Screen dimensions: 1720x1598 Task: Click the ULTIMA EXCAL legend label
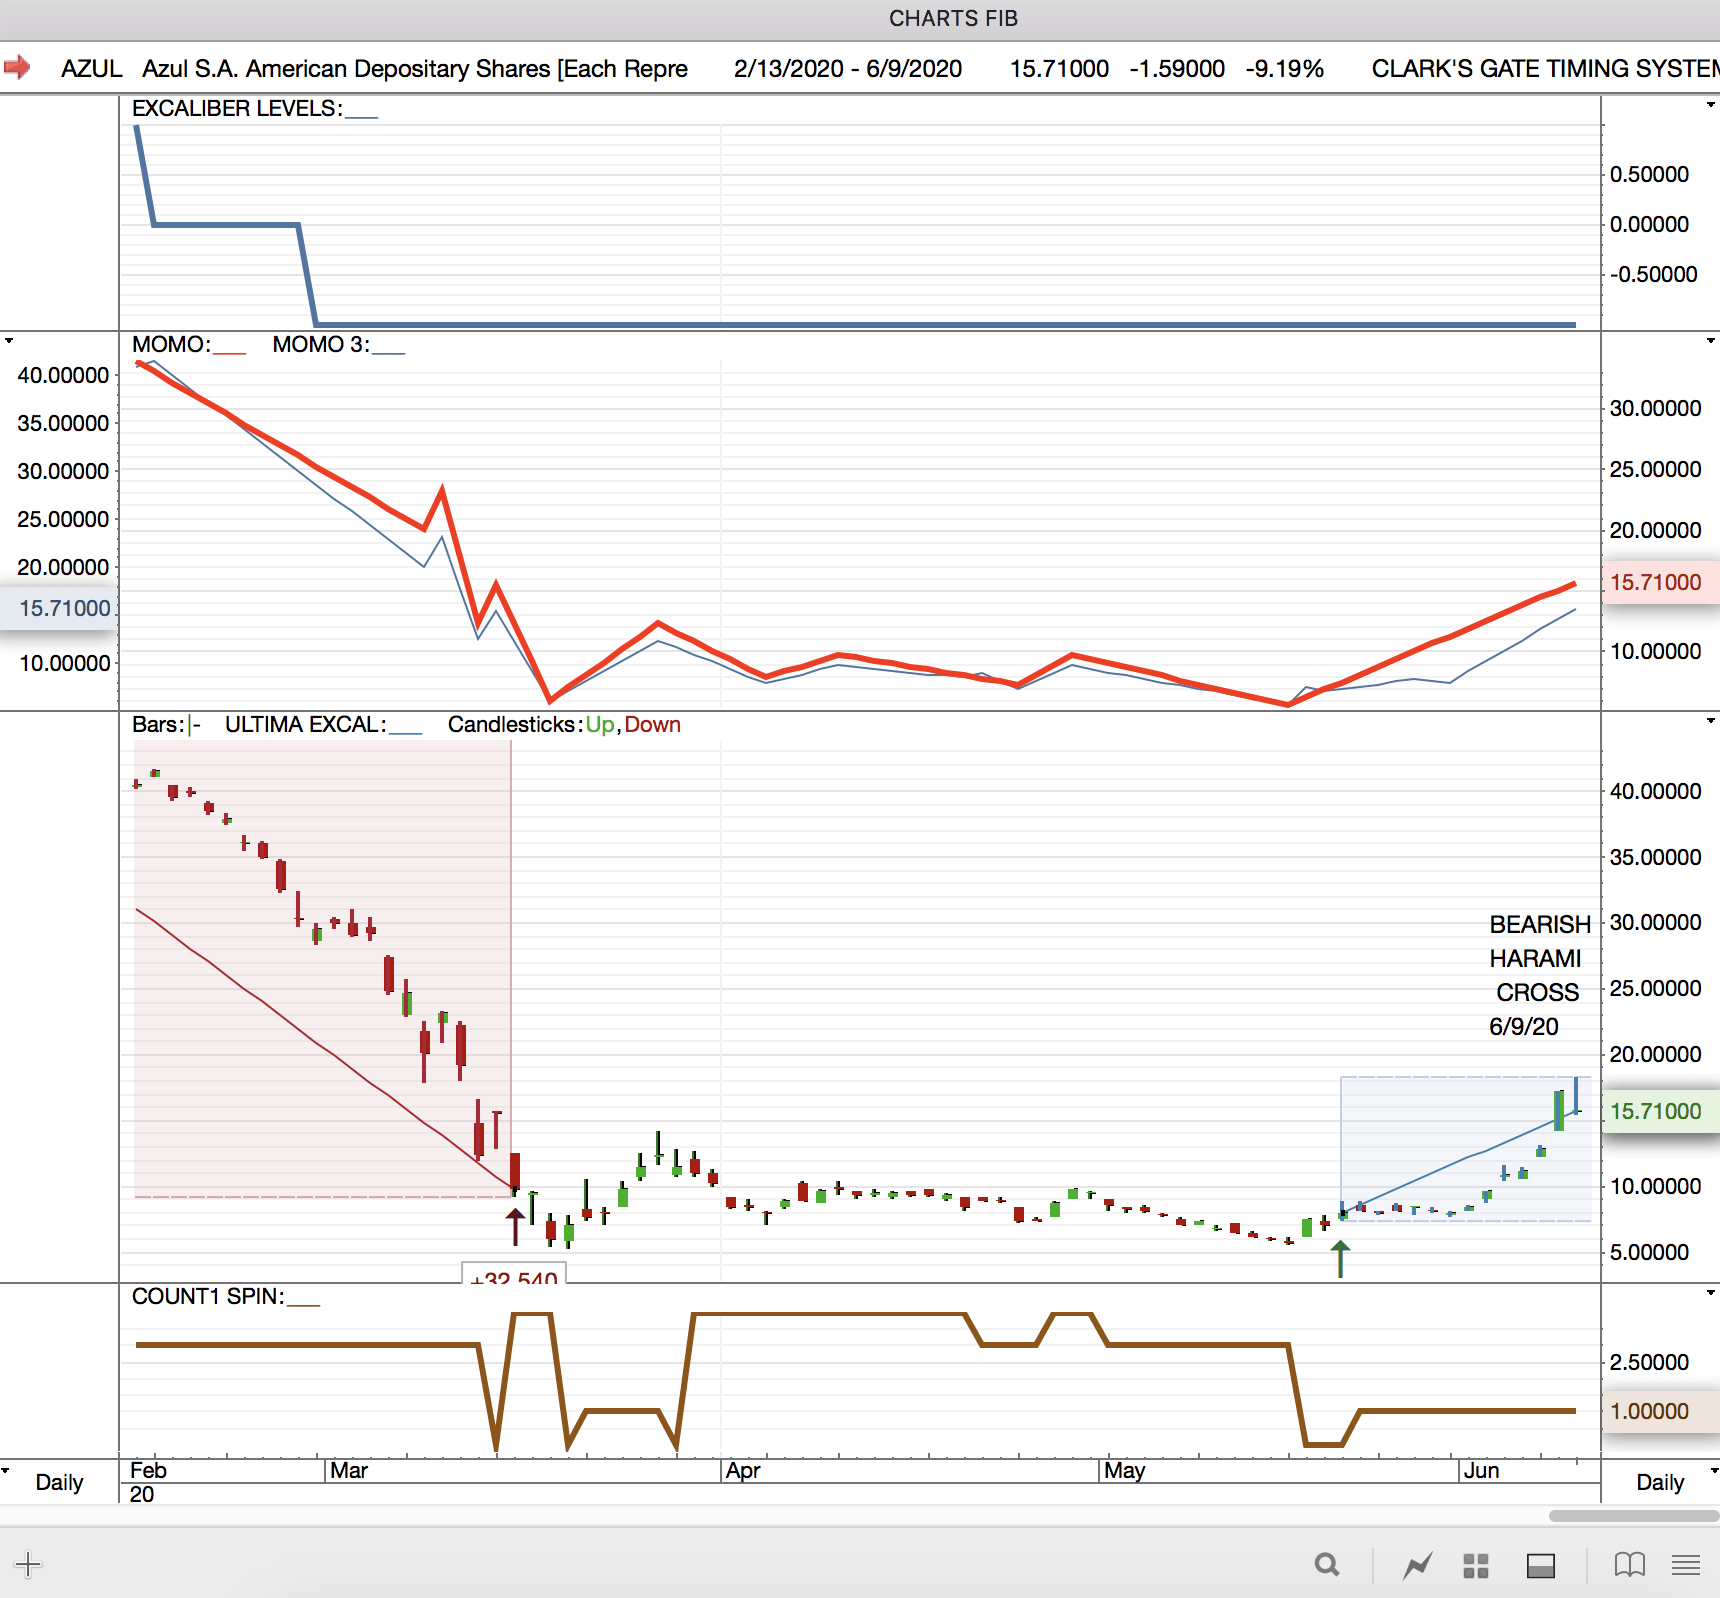point(305,724)
